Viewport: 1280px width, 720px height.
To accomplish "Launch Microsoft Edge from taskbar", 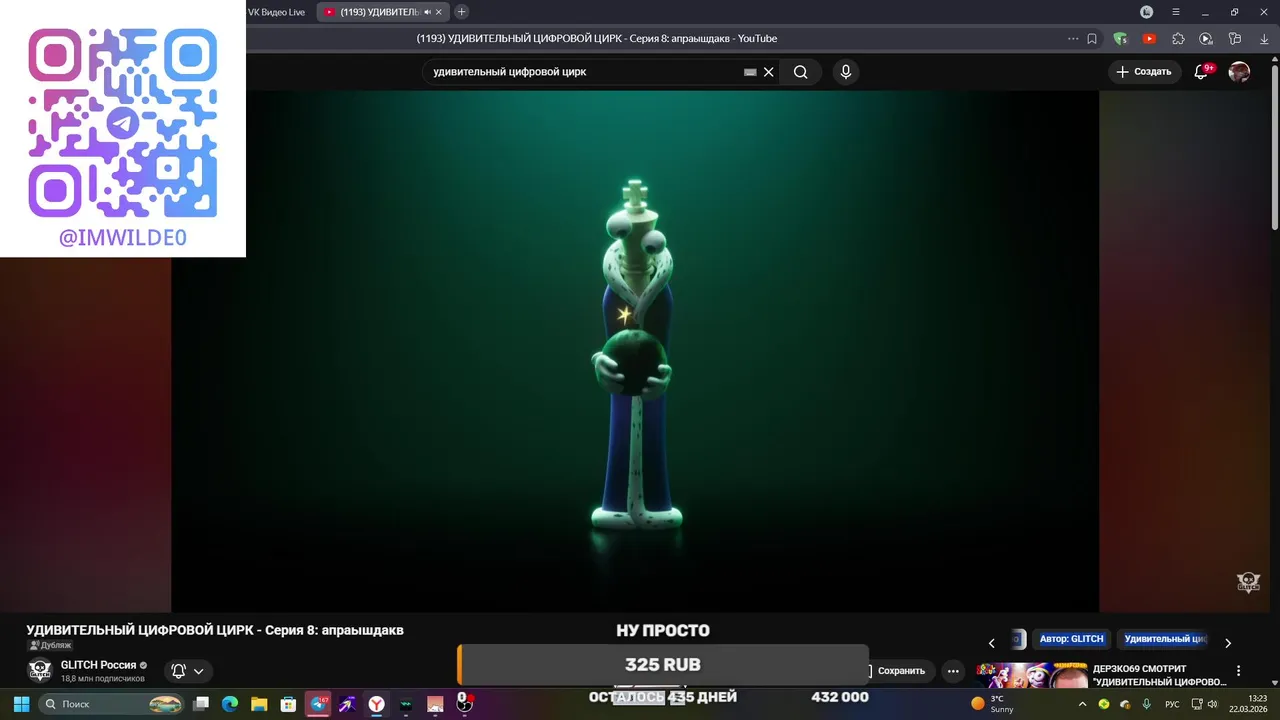I will pos(230,704).
